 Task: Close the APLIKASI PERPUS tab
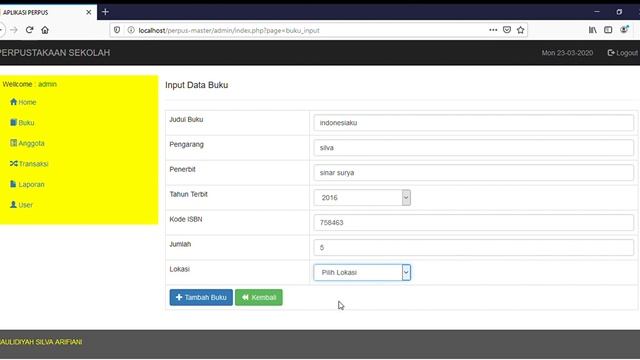coord(89,12)
